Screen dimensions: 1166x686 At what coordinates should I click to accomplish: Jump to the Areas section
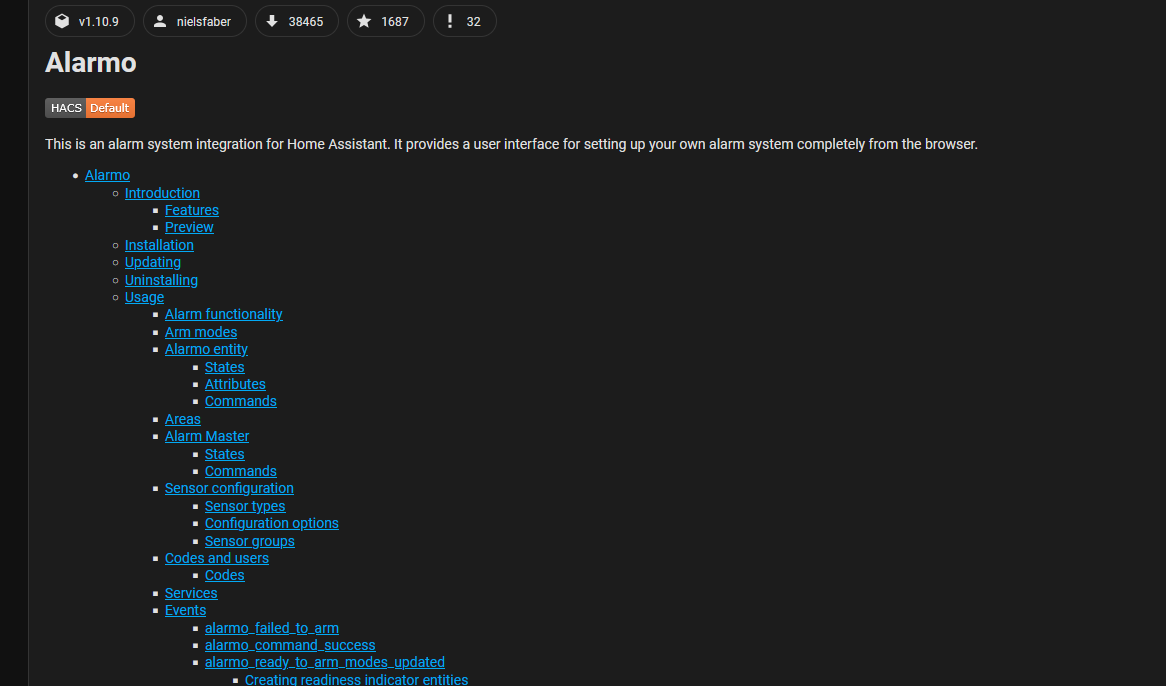(x=183, y=419)
